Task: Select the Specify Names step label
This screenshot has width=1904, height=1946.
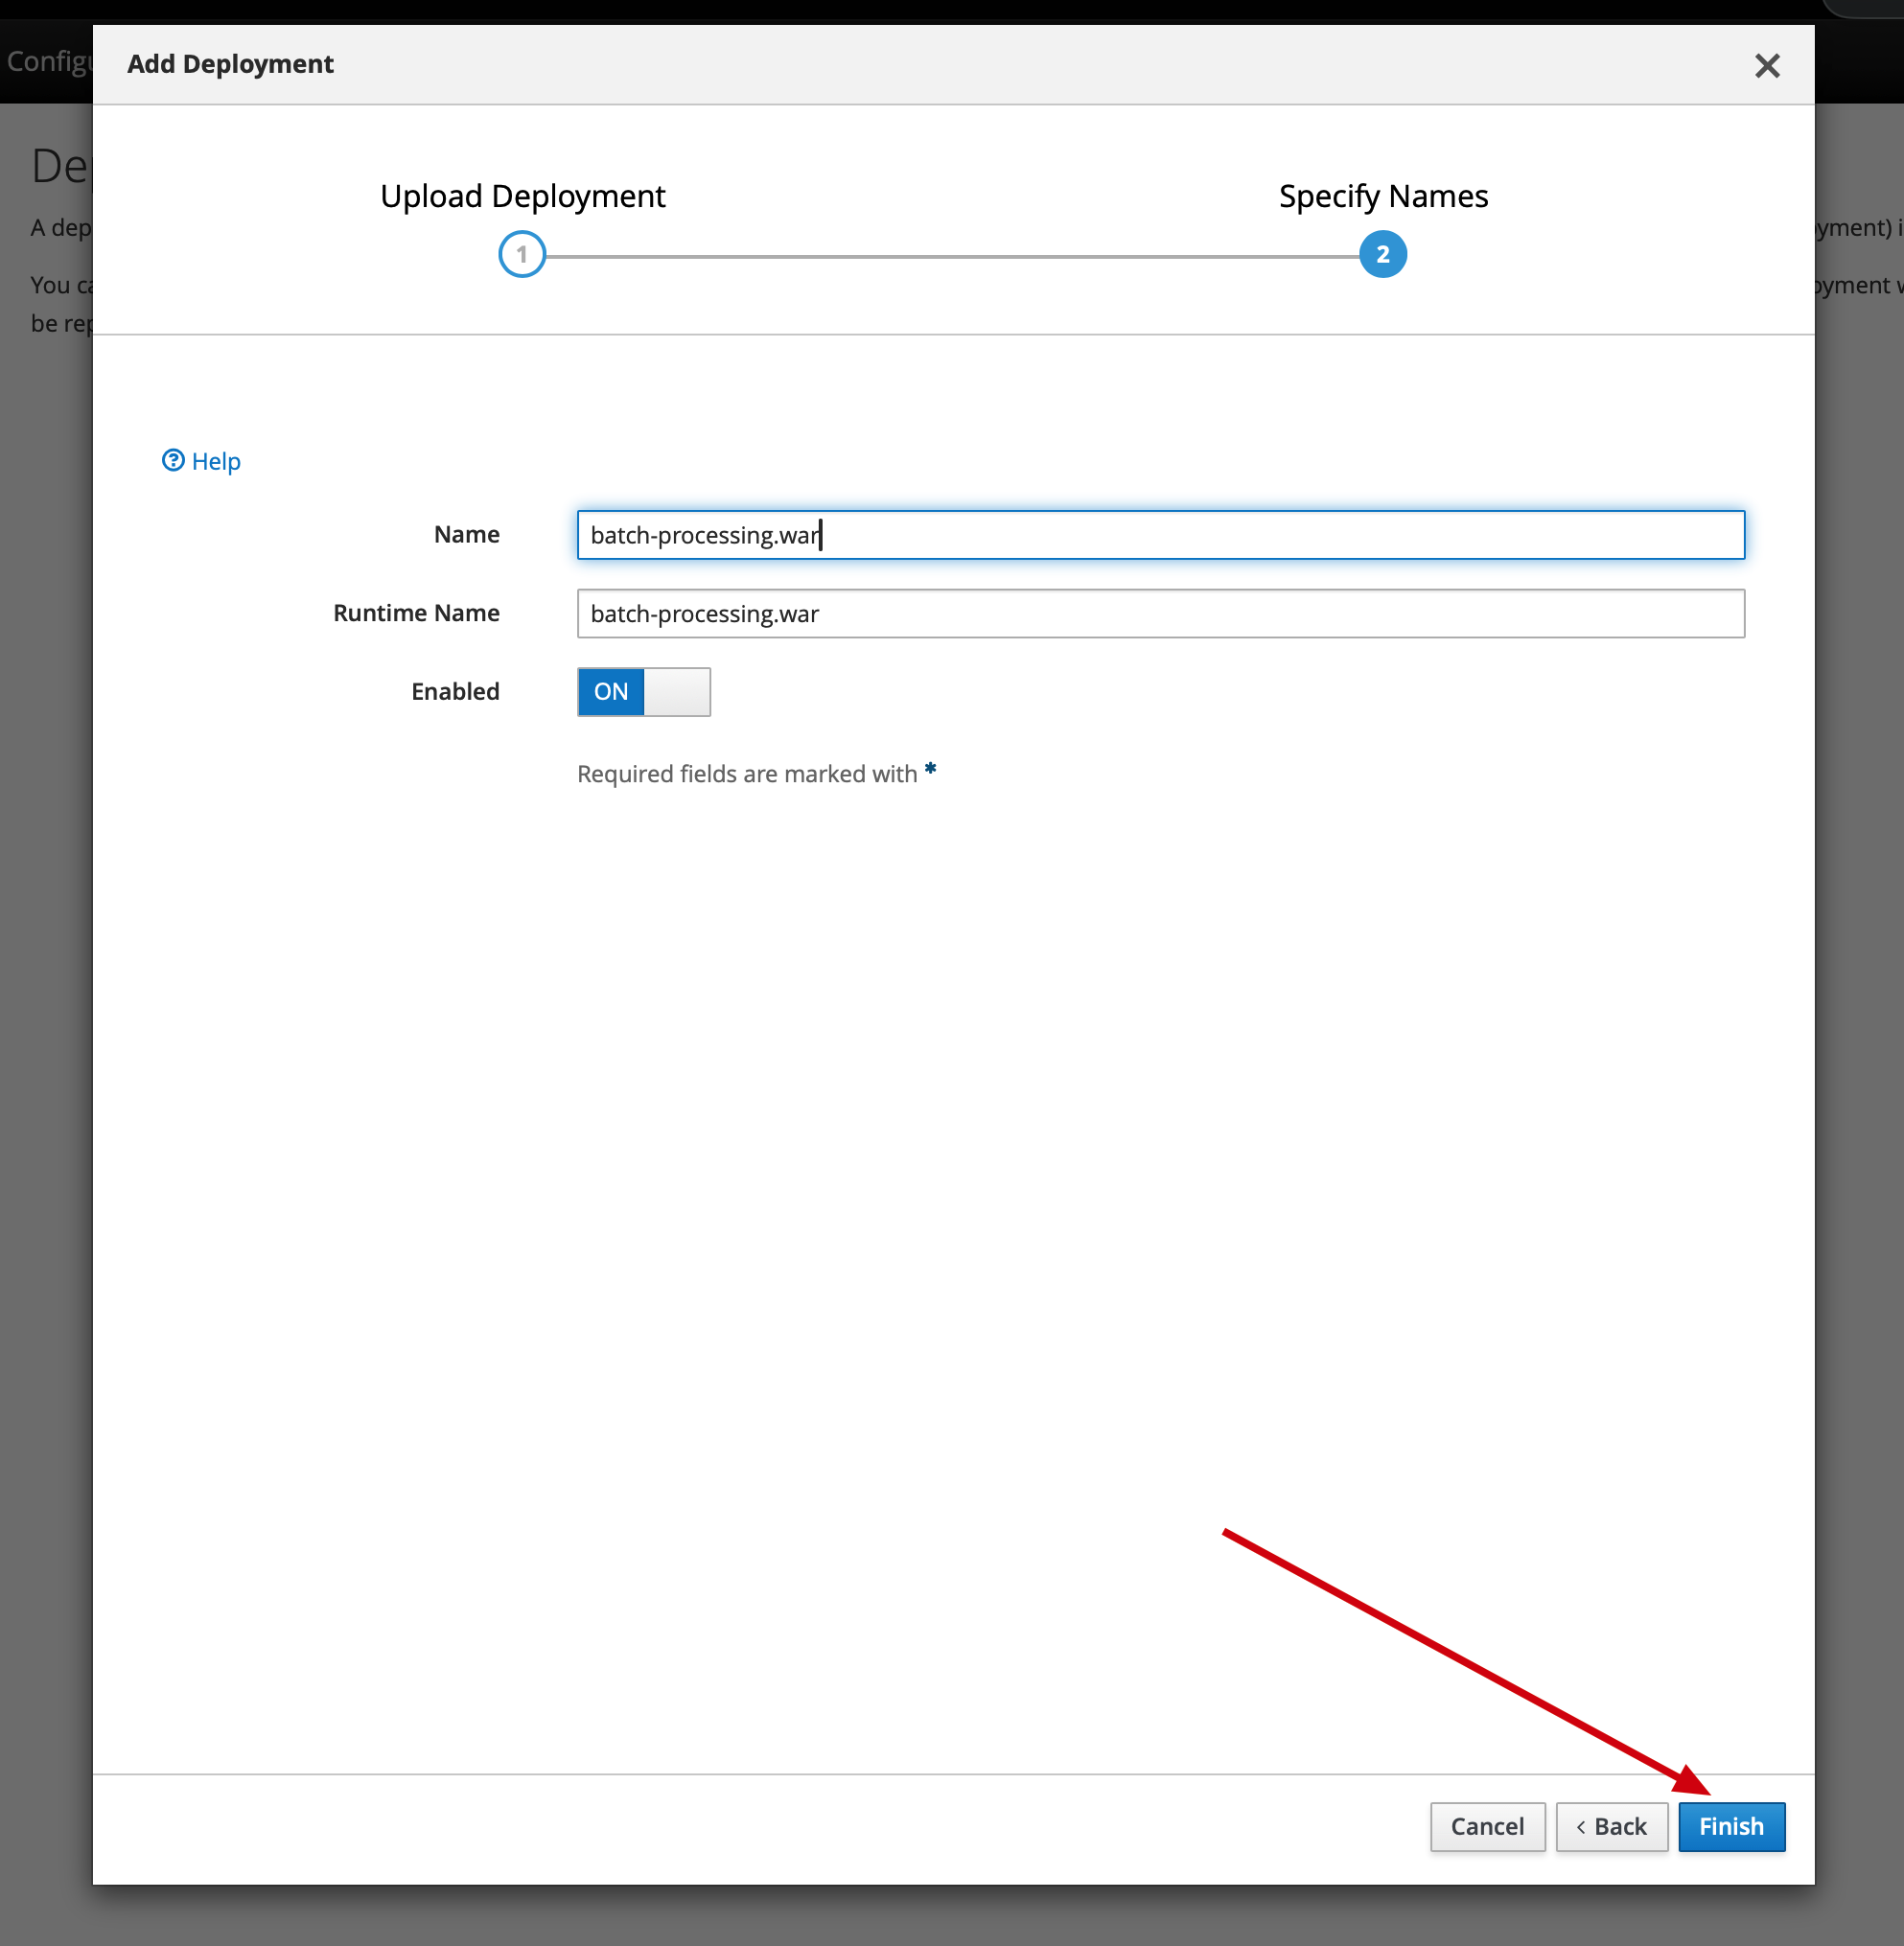Action: point(1383,196)
